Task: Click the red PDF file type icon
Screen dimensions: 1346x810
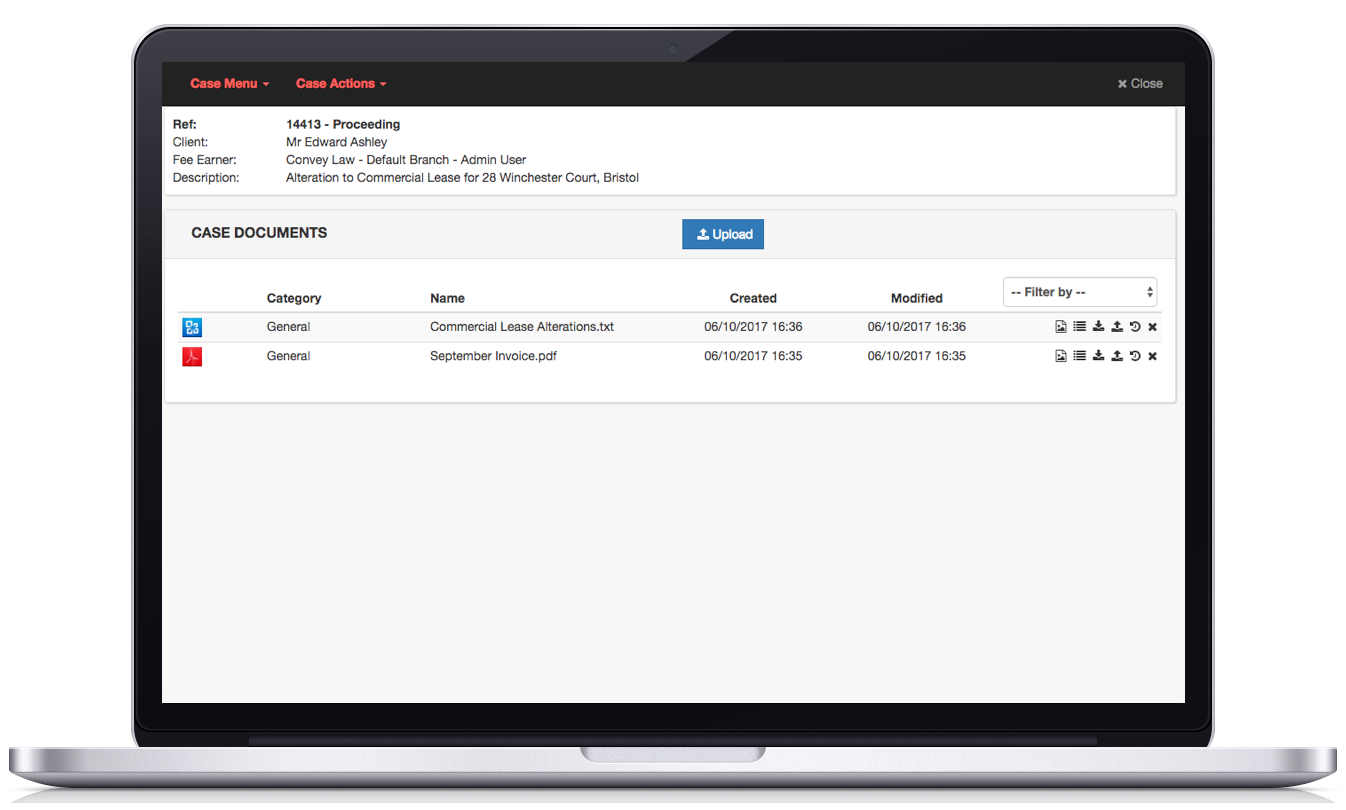Action: [x=192, y=356]
